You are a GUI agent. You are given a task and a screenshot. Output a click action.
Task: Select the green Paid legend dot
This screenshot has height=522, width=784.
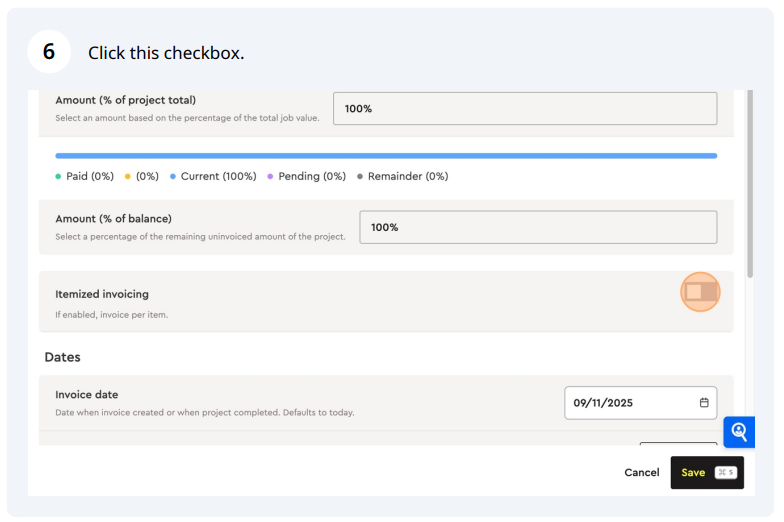tap(58, 176)
